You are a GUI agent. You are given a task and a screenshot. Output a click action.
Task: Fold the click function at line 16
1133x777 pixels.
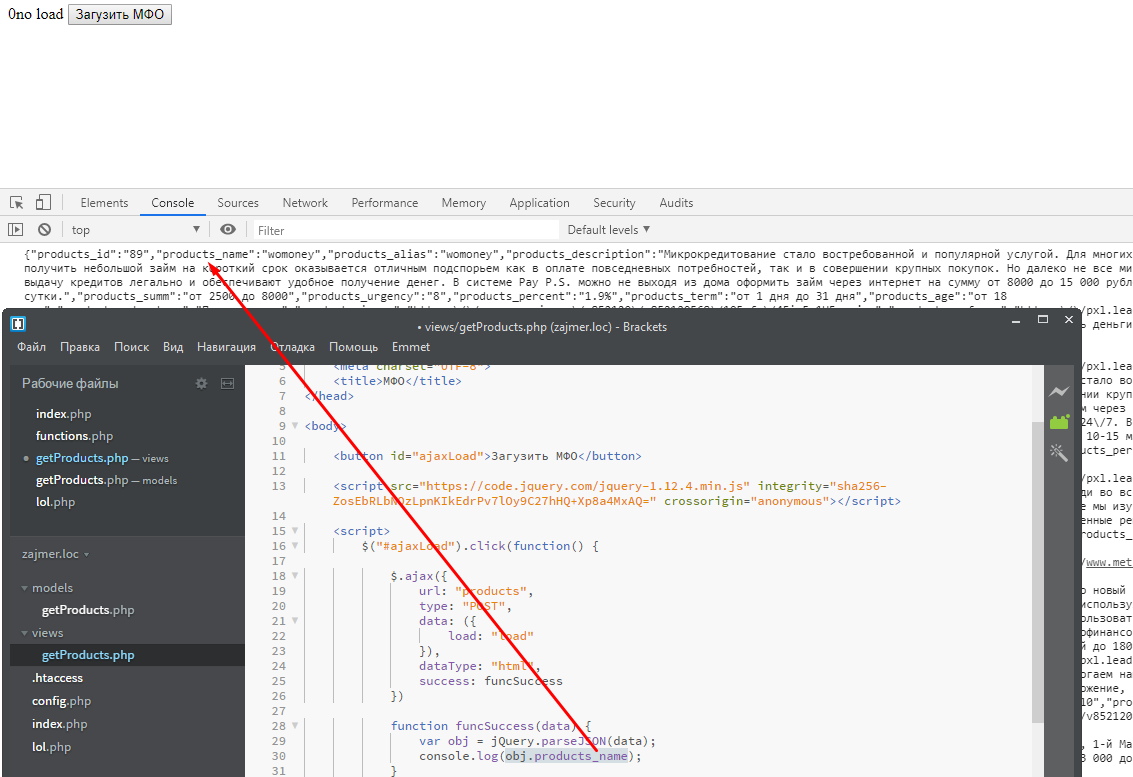tap(295, 546)
